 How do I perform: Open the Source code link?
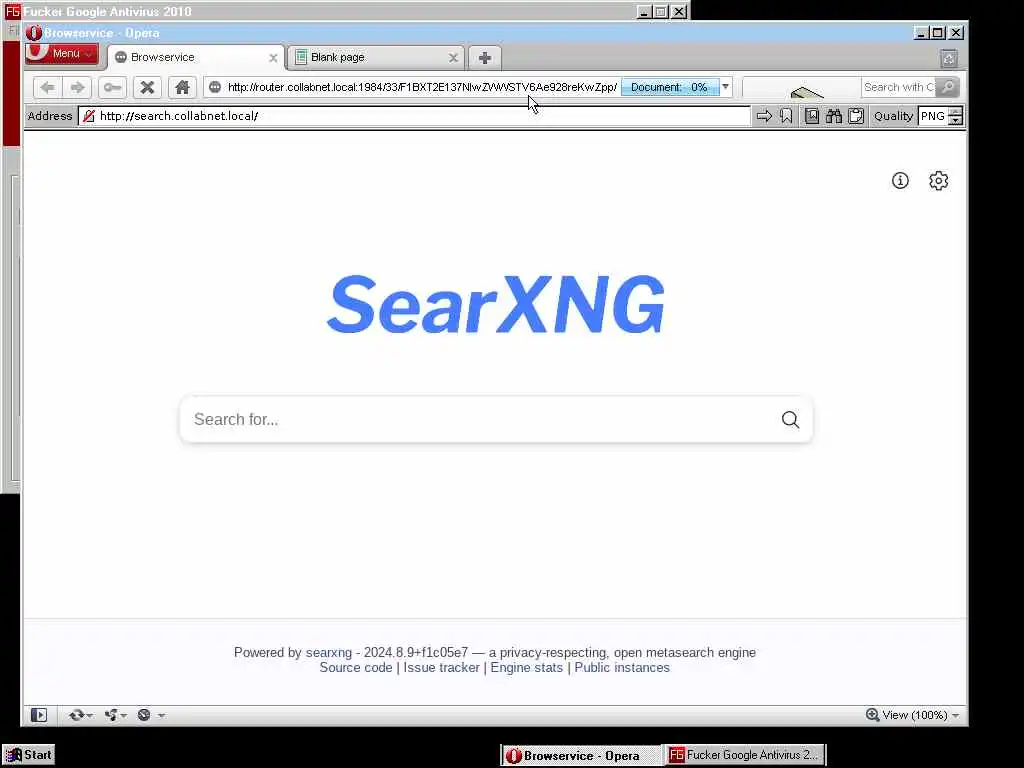pyautogui.click(x=356, y=667)
